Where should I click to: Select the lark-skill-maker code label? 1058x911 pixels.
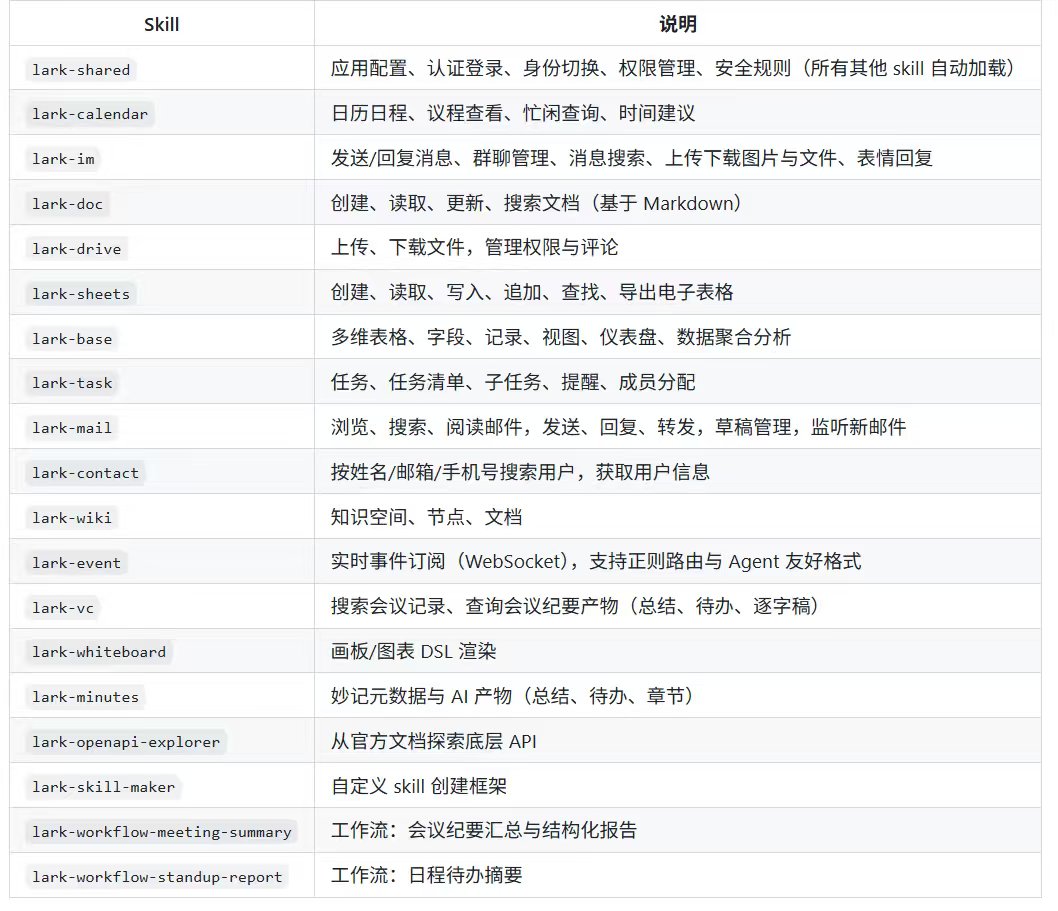coord(103,788)
